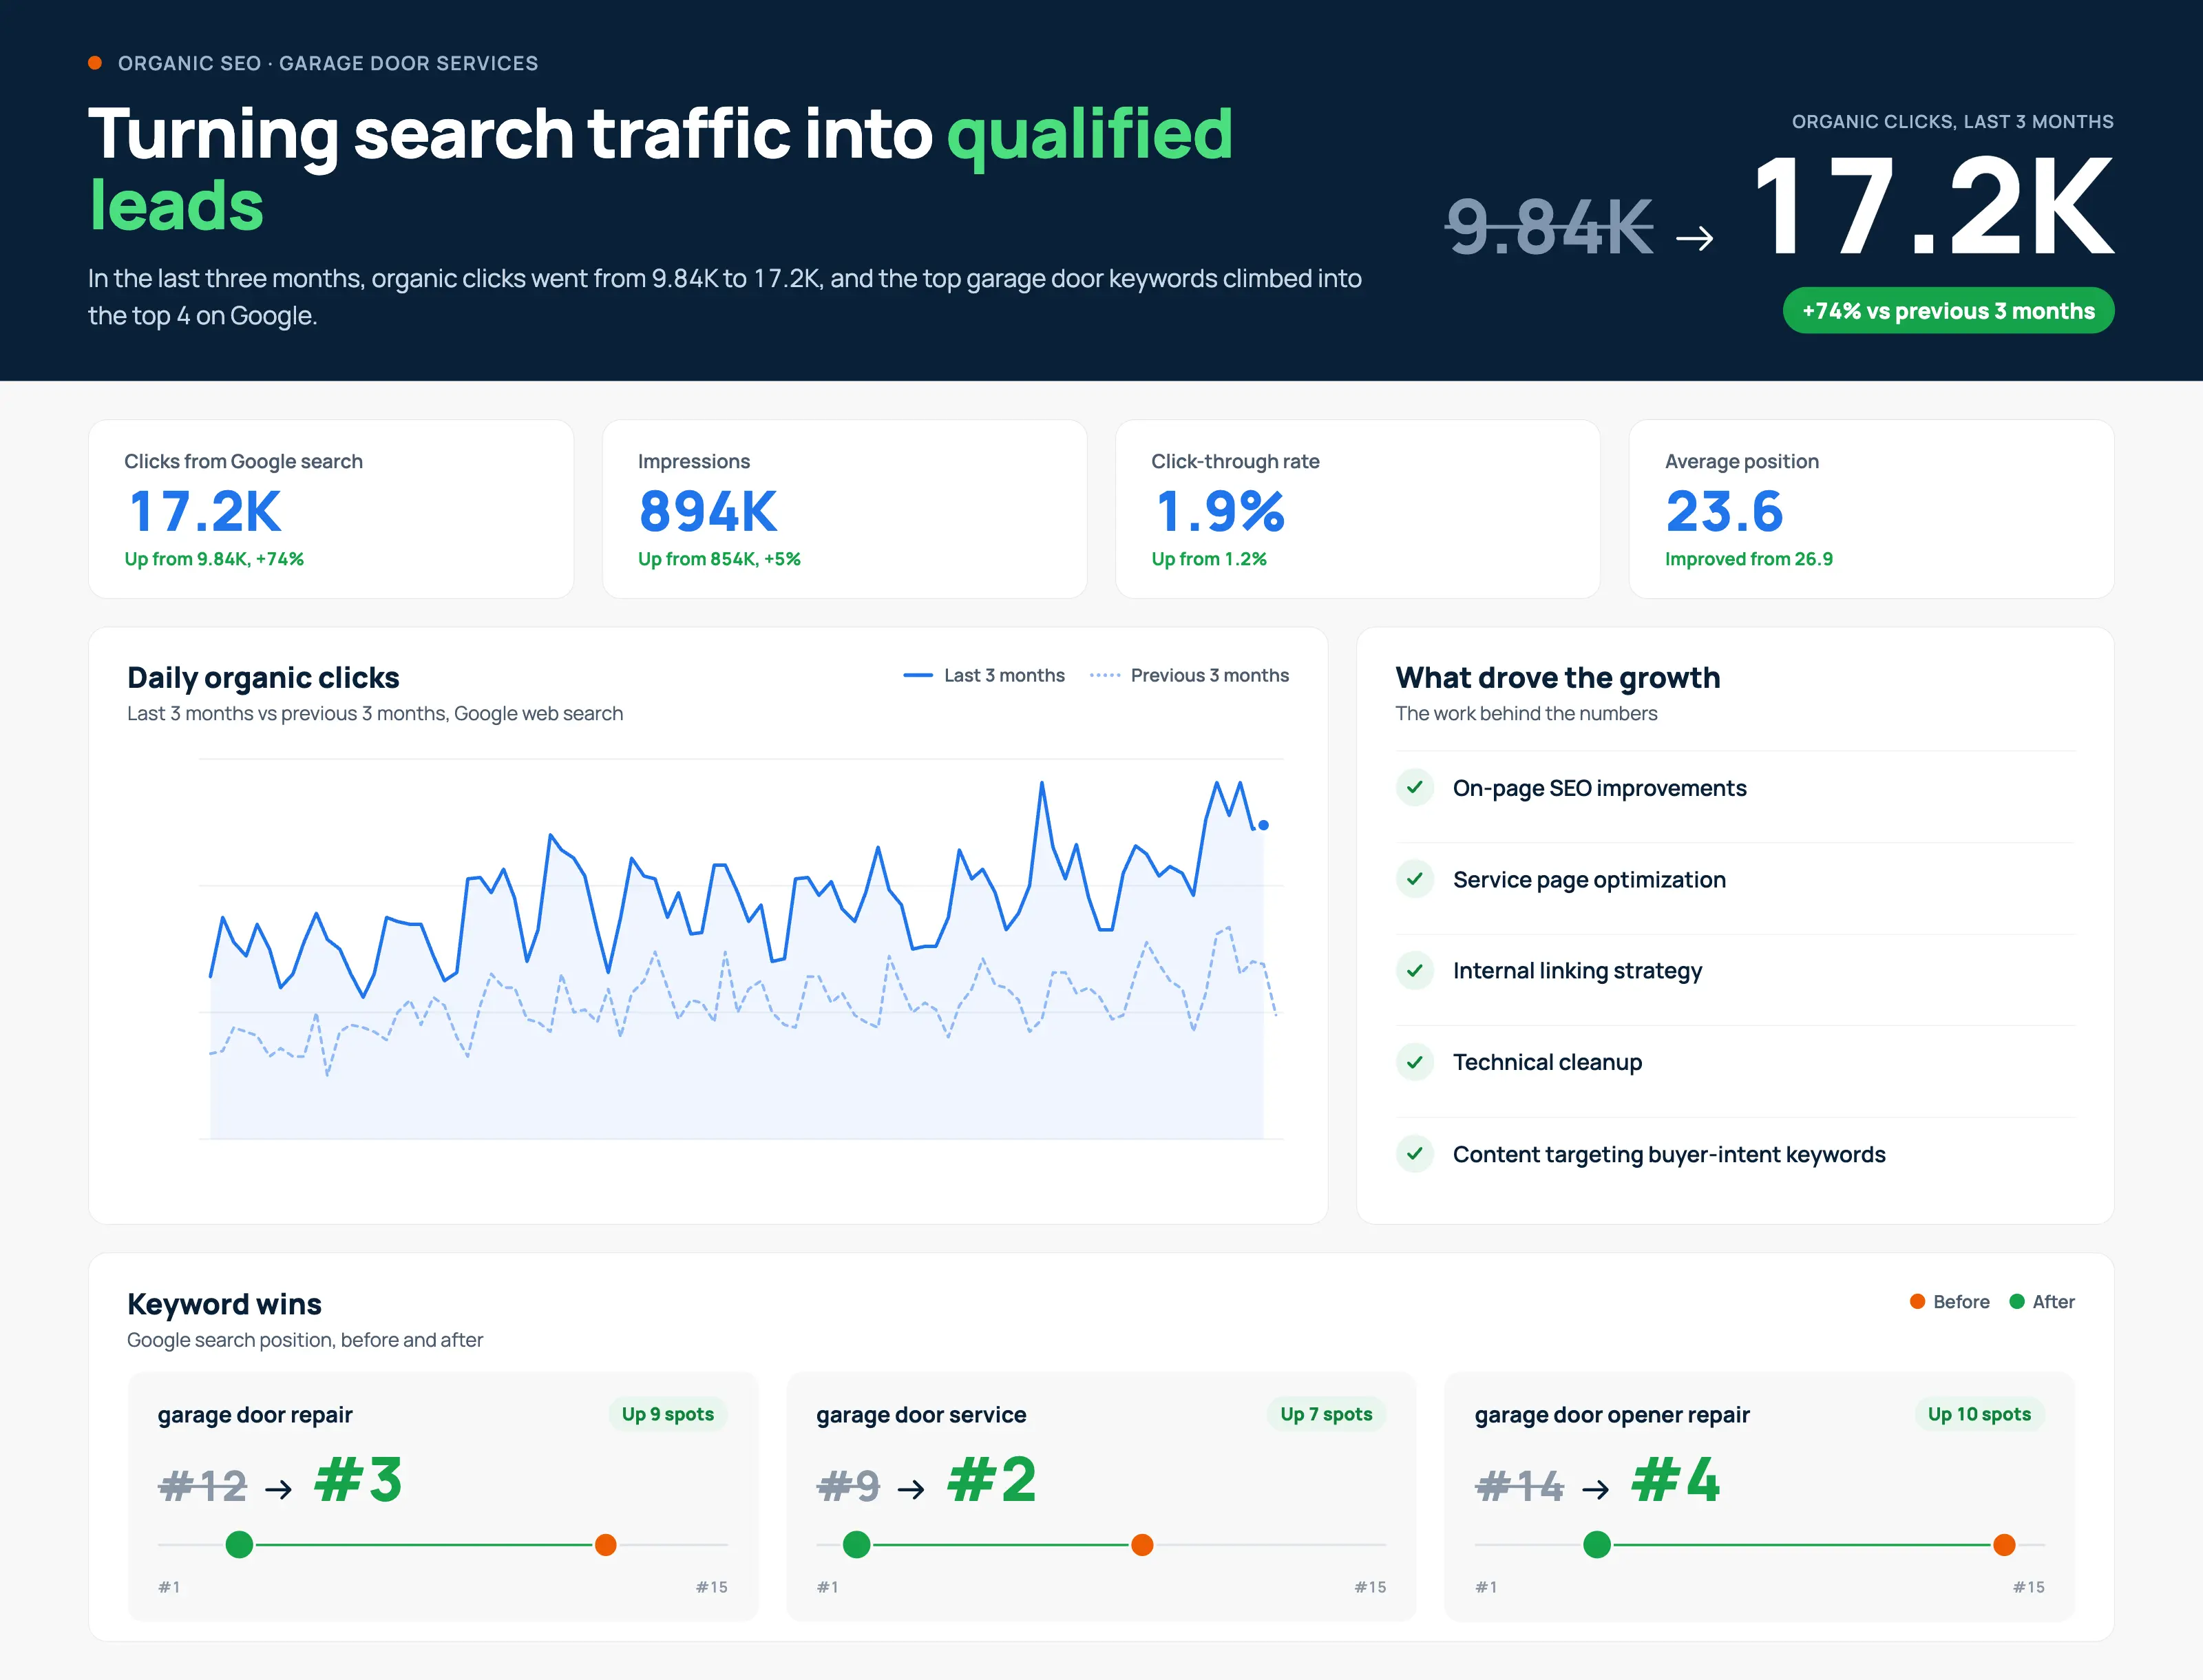
Task: Click the #3 rank for garage door repair
Action: [358, 1480]
